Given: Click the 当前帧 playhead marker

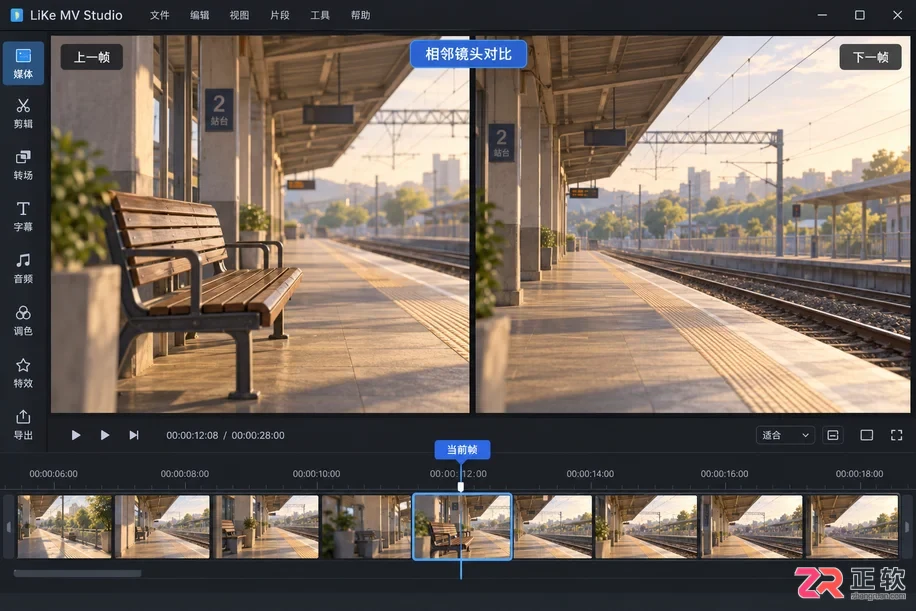Looking at the screenshot, I should click(x=462, y=449).
